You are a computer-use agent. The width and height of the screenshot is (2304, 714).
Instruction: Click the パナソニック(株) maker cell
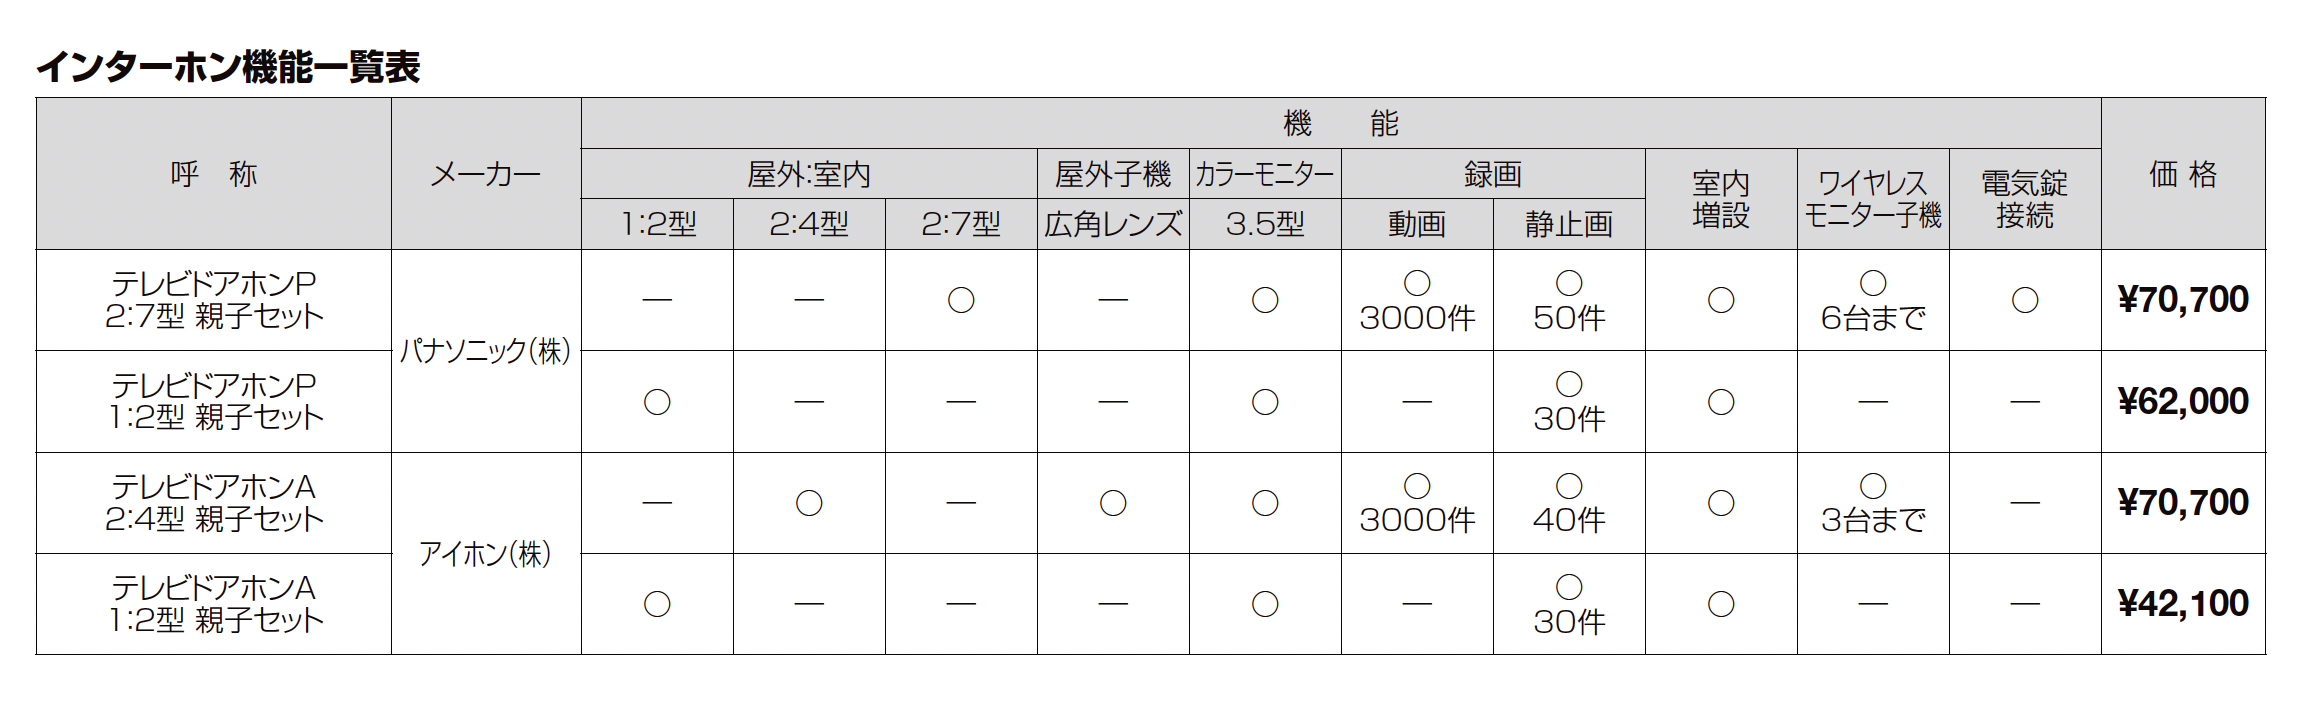point(486,350)
